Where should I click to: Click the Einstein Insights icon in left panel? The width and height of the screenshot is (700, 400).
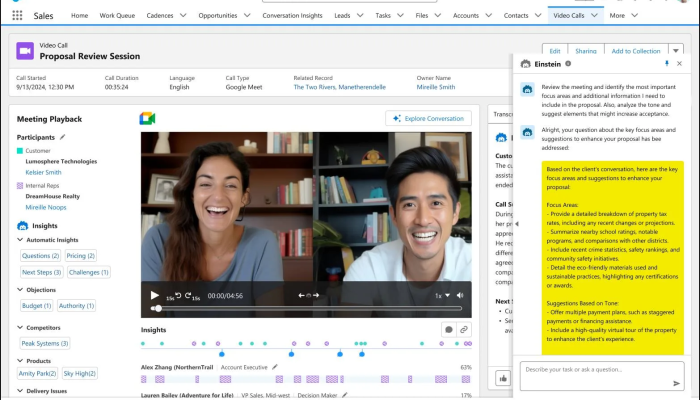(22, 225)
